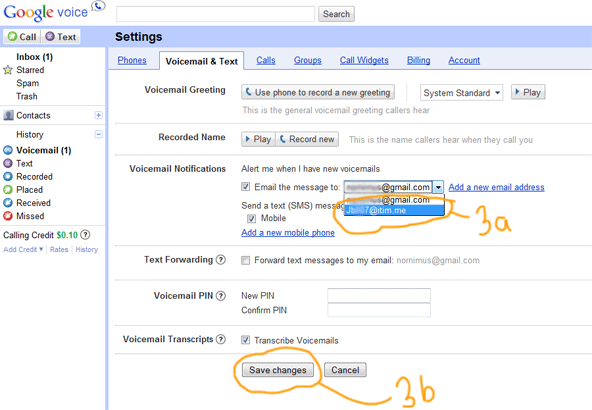Select the Voicemail & Text tab
This screenshot has height=410, width=592.
(202, 61)
